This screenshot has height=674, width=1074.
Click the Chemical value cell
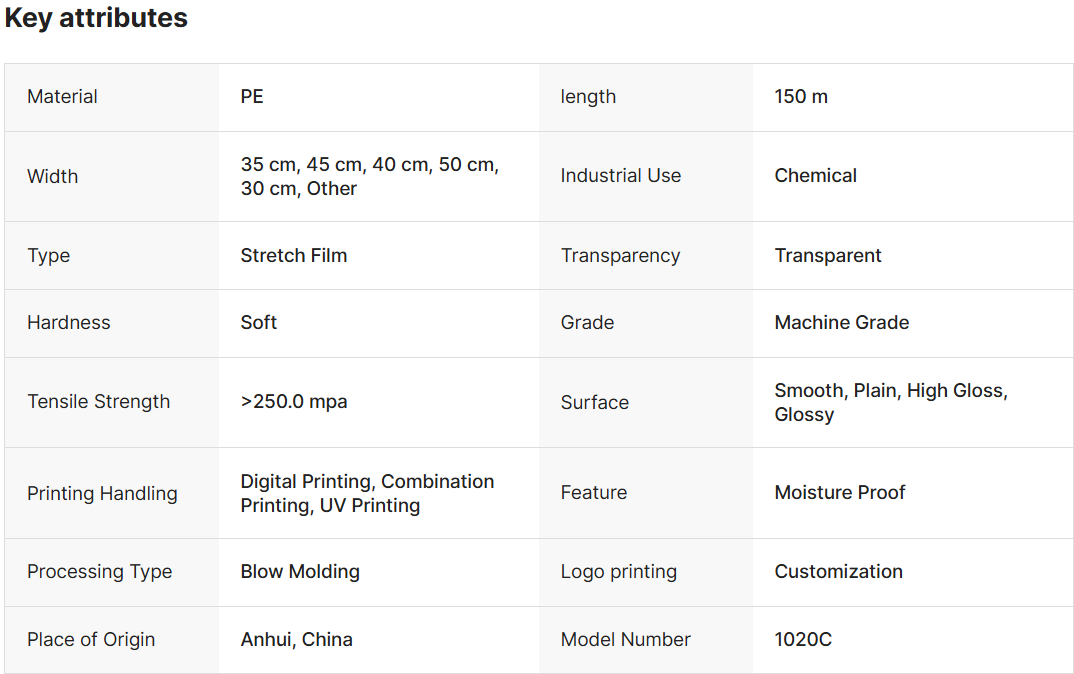(815, 176)
